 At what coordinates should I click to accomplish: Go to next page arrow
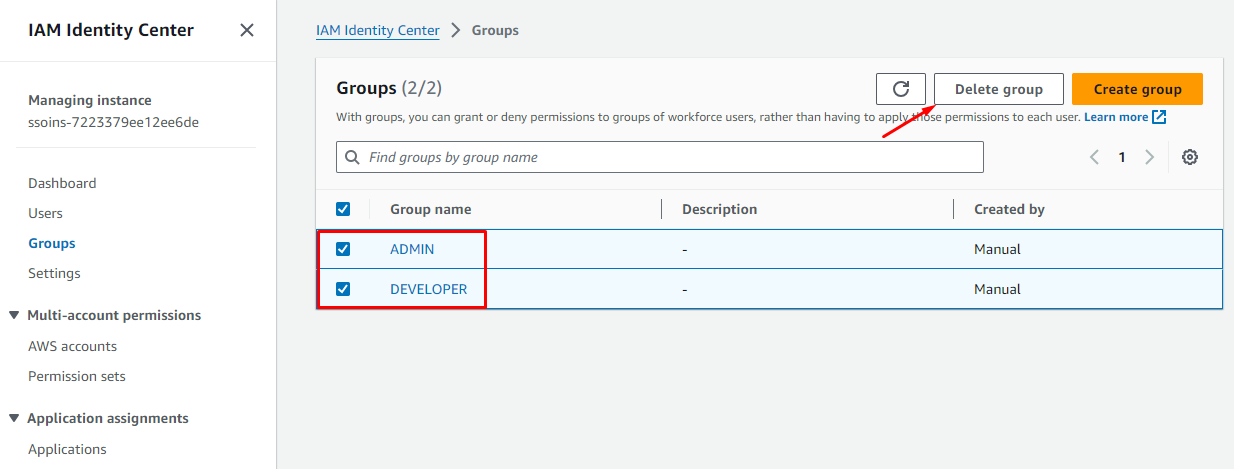(x=1150, y=157)
